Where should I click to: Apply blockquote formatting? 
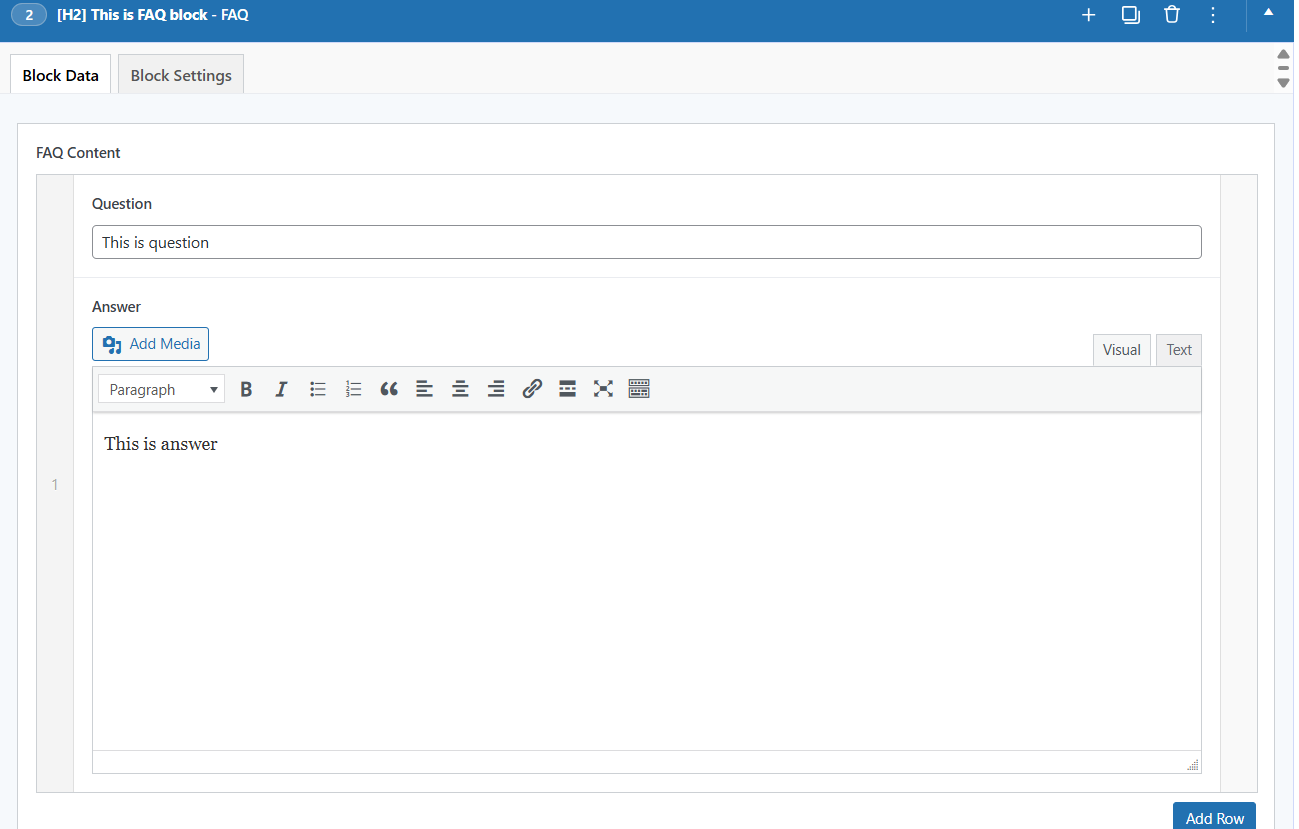point(389,389)
